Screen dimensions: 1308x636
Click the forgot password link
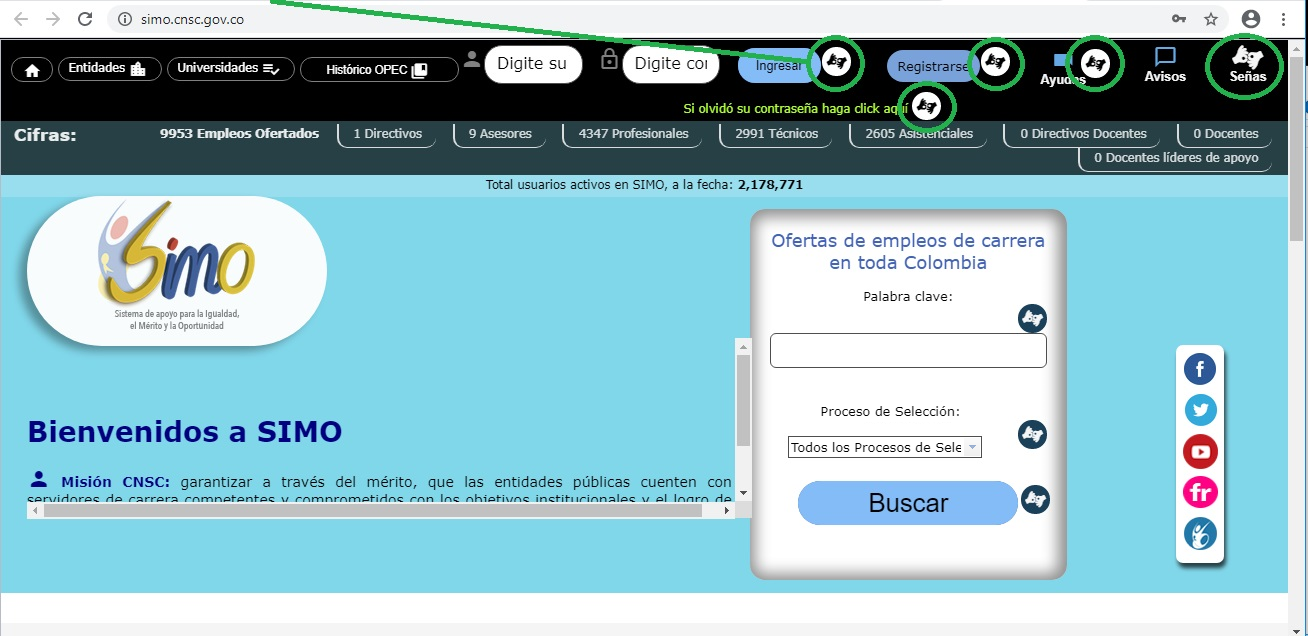point(795,108)
